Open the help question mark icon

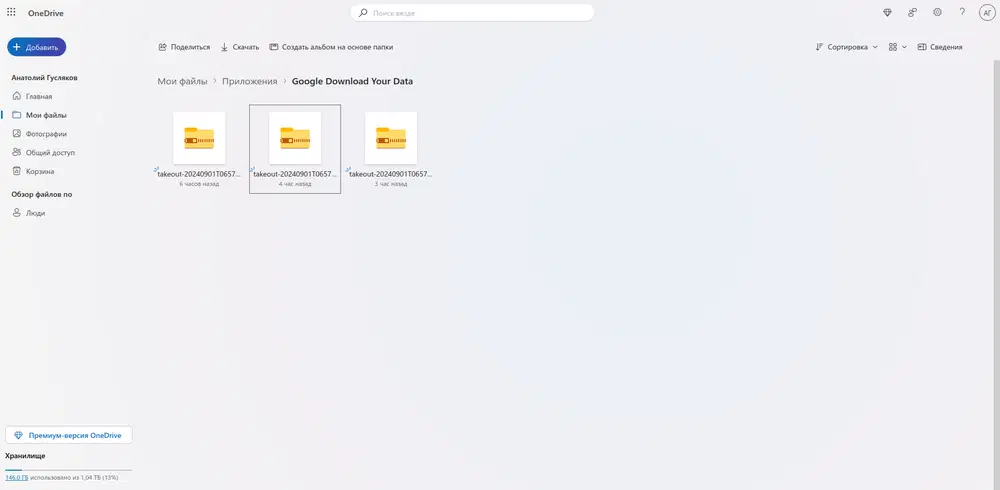click(x=962, y=12)
